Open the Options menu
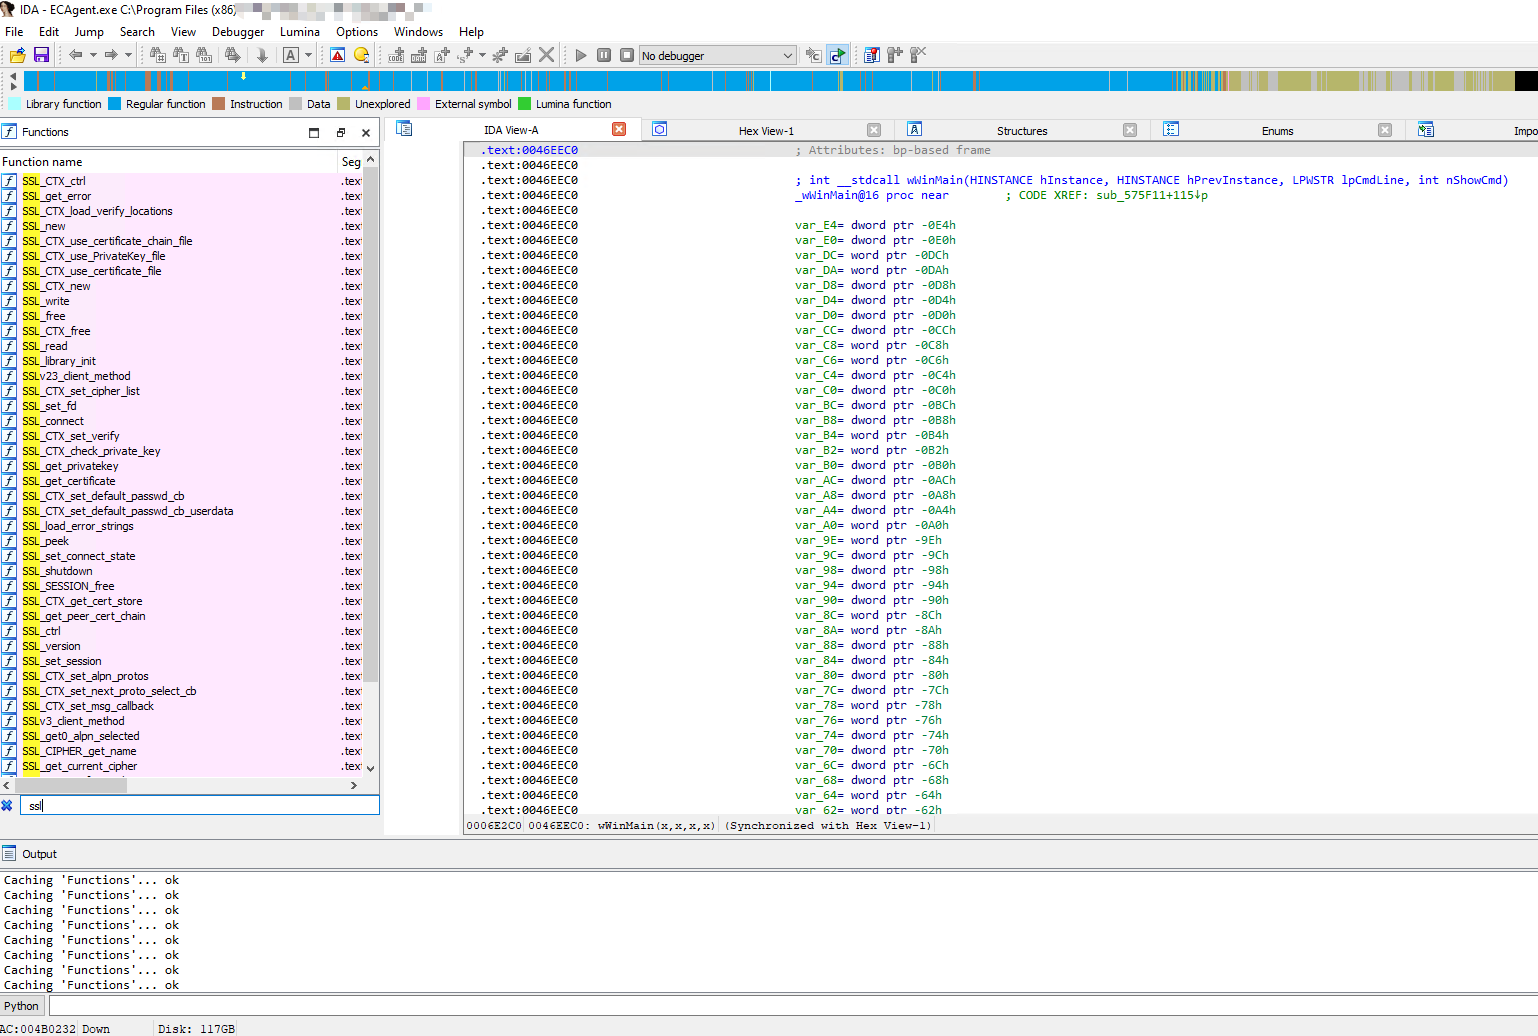The width and height of the screenshot is (1538, 1036). (x=357, y=32)
